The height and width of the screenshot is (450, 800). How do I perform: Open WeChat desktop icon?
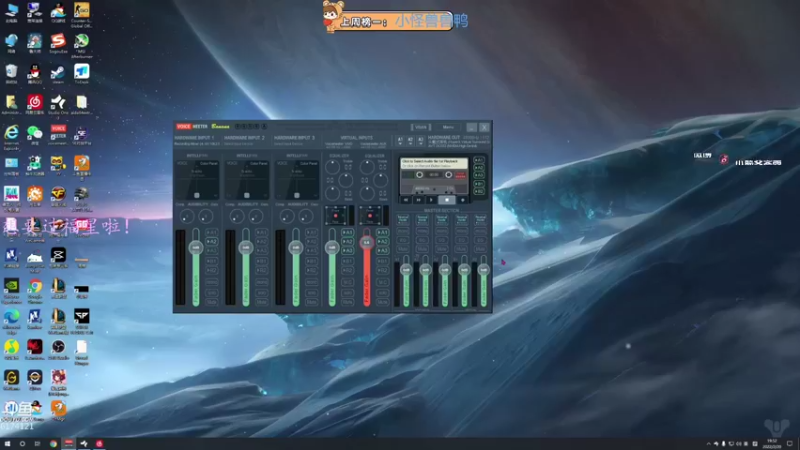pyautogui.click(x=35, y=135)
